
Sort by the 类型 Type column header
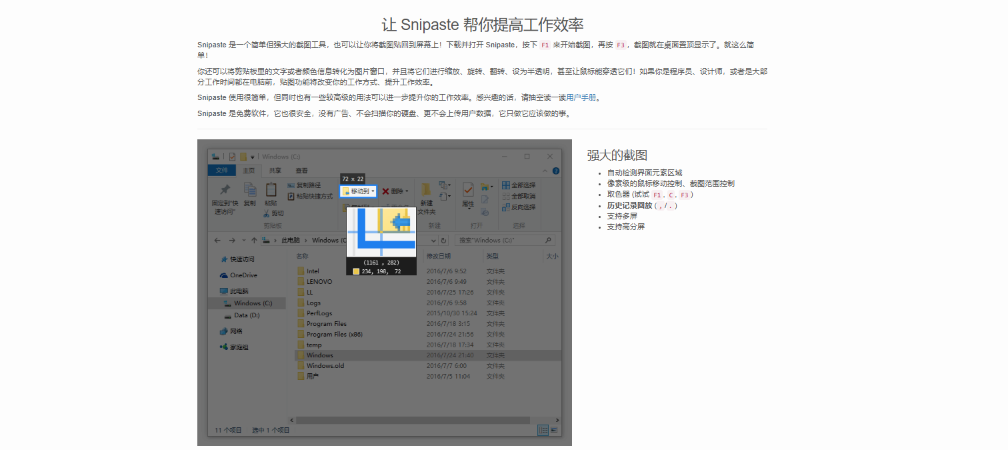(x=492, y=256)
